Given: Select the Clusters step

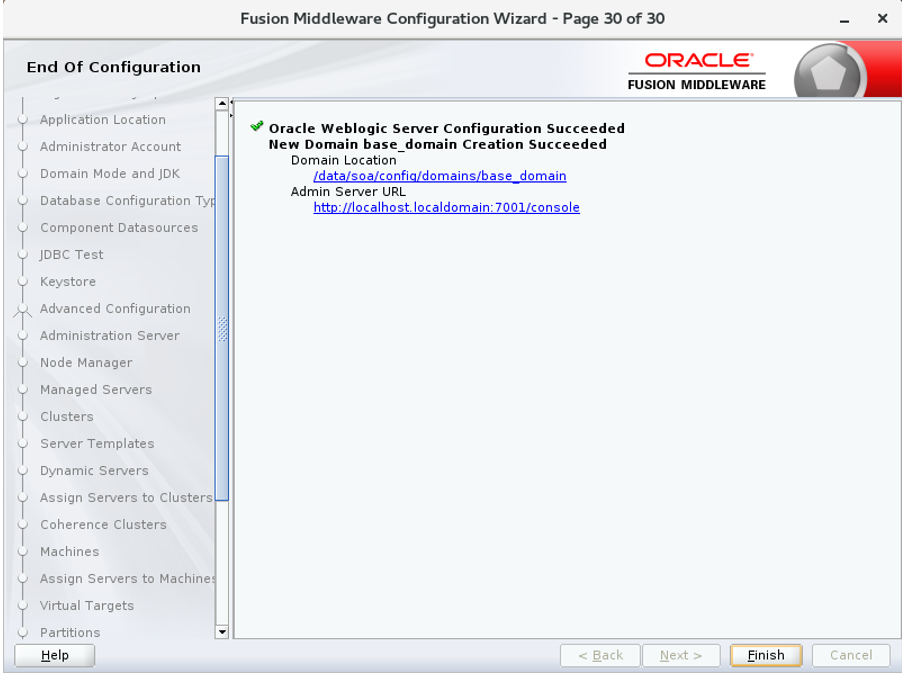Looking at the screenshot, I should [66, 417].
